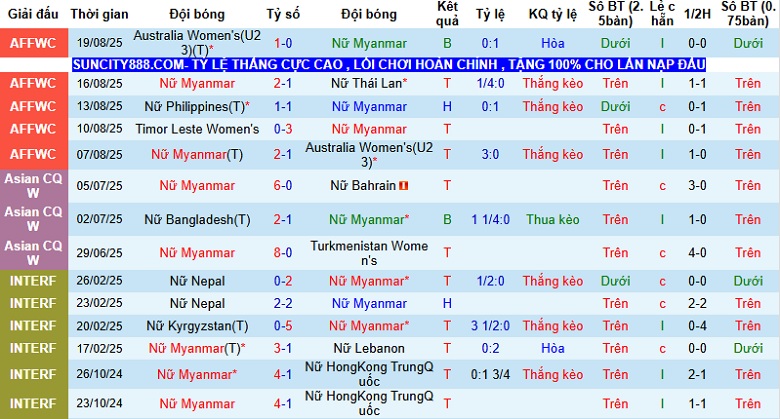Image resolution: width=780 pixels, height=419 pixels.
Task: Click odds 3 1/2:0 on Kyrgyzstan row
Action: pyautogui.click(x=490, y=326)
